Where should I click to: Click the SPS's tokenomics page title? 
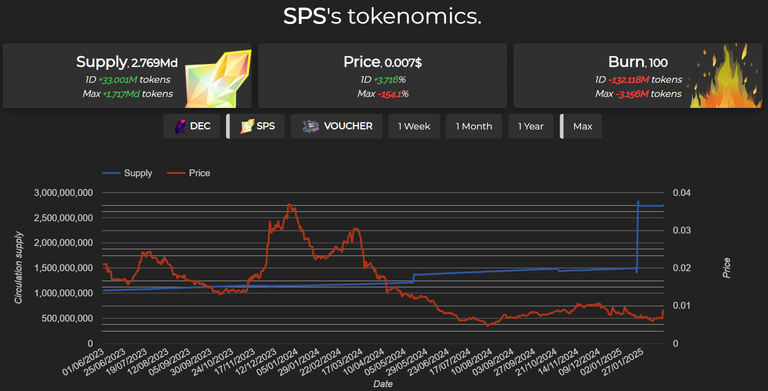pyautogui.click(x=383, y=17)
